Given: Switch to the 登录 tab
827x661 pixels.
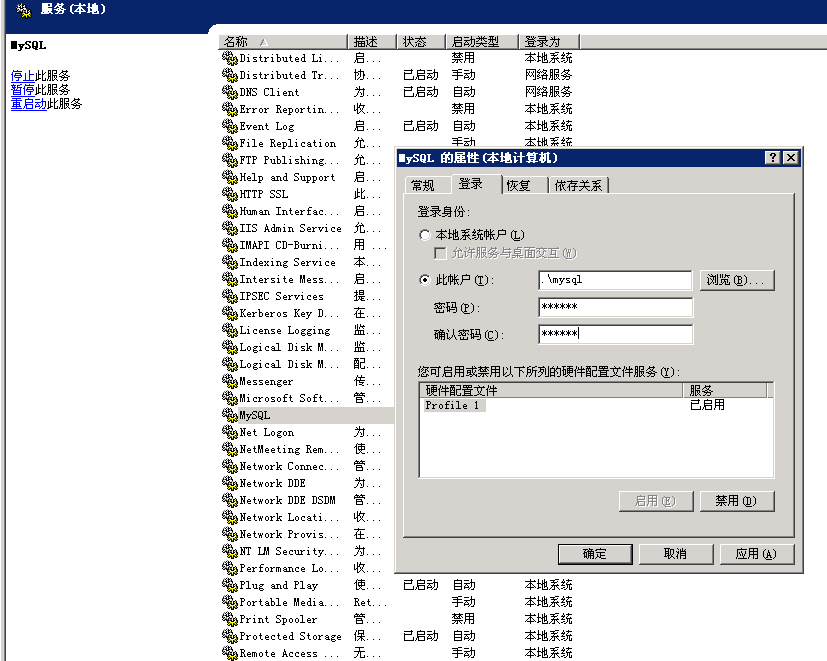Looking at the screenshot, I should click(x=476, y=184).
